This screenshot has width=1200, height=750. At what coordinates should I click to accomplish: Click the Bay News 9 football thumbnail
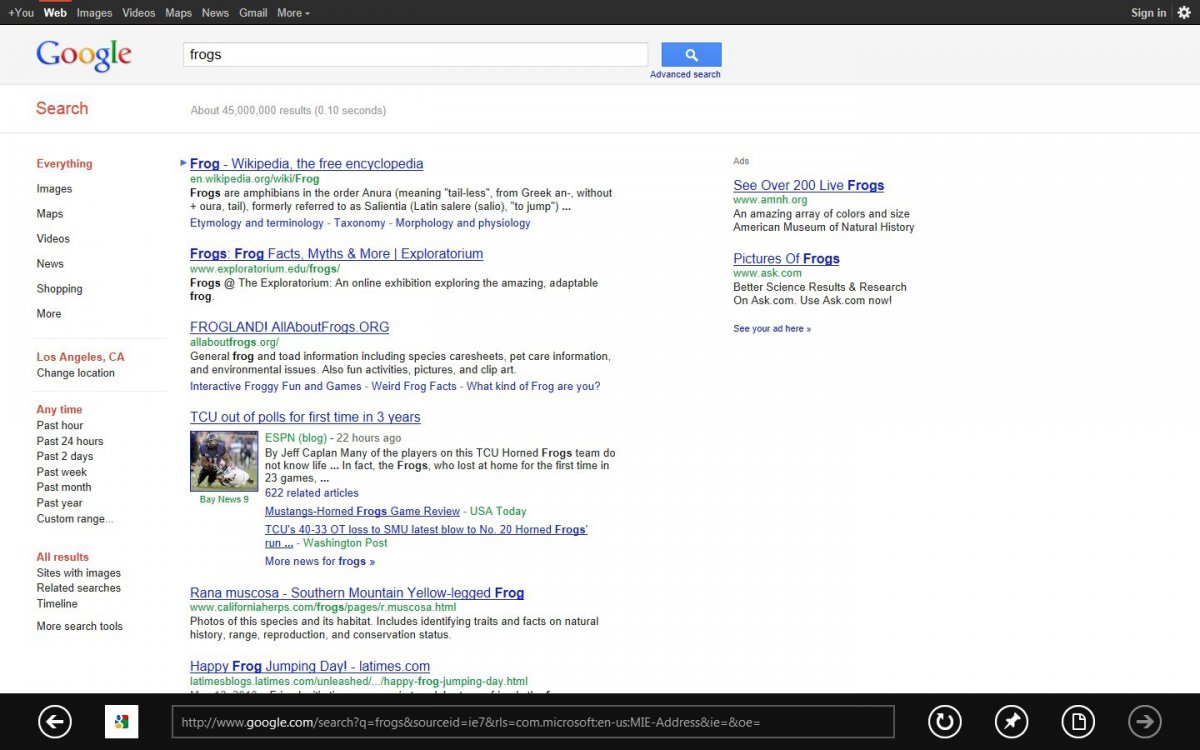(224, 461)
